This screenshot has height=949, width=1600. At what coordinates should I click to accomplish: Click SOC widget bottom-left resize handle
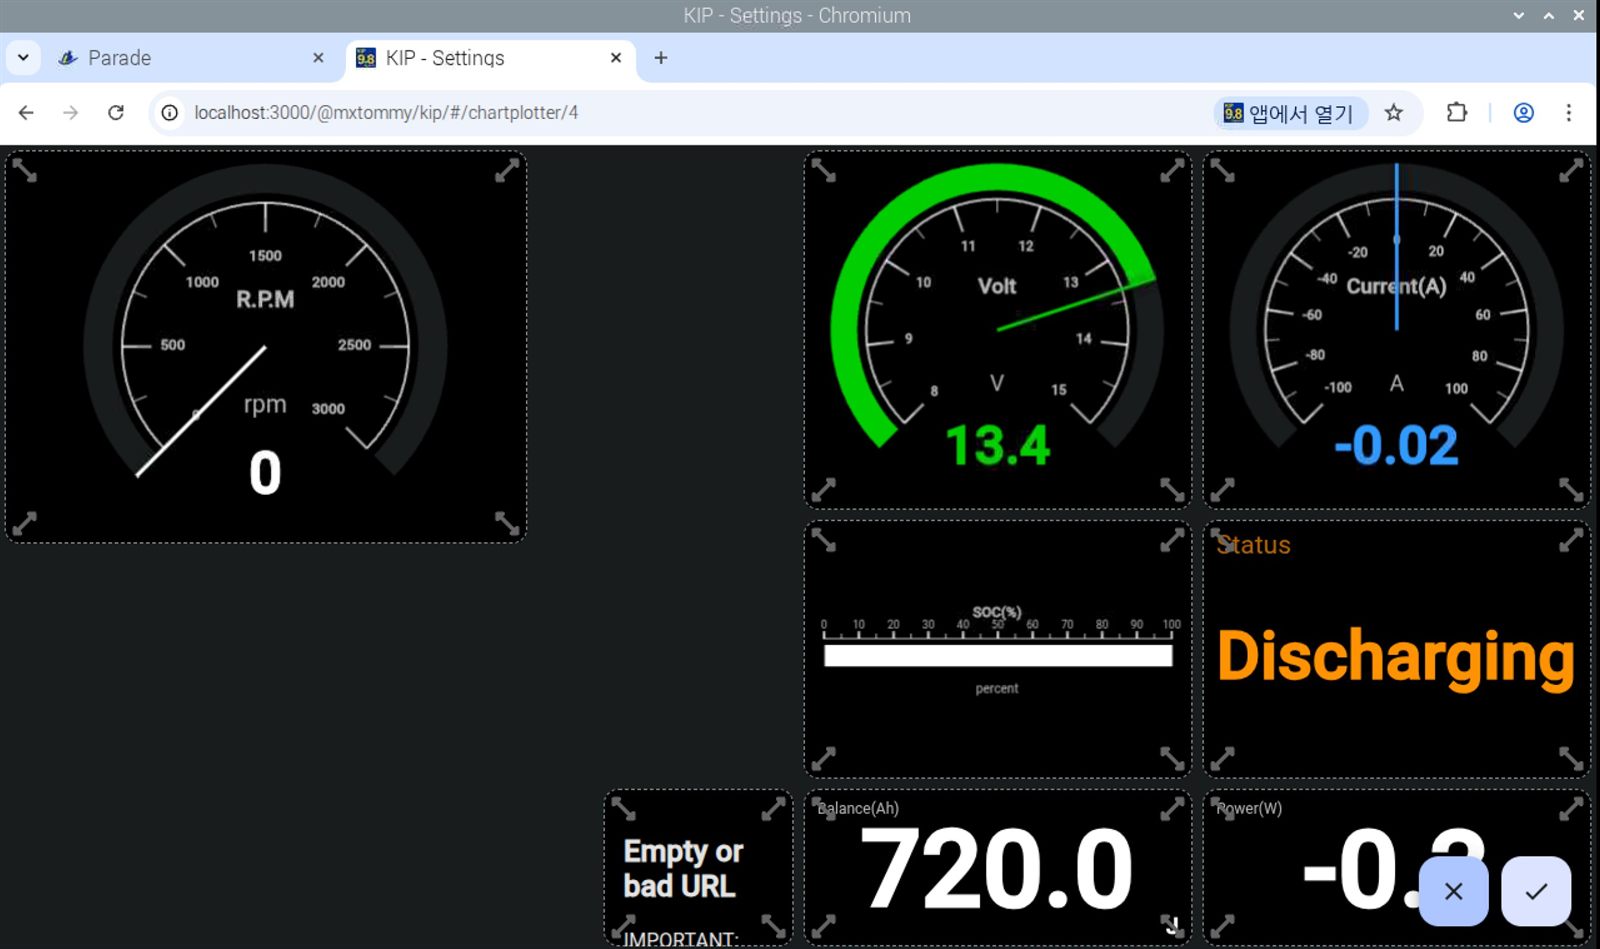tap(824, 758)
